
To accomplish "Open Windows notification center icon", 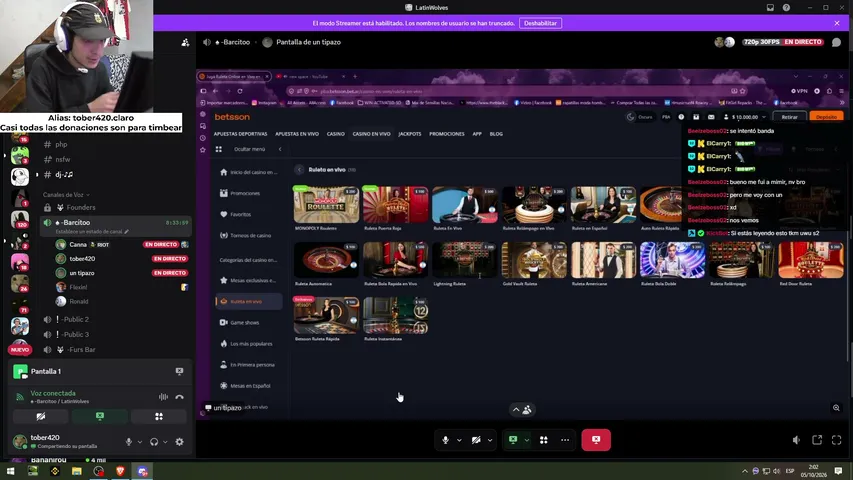I will 838,471.
